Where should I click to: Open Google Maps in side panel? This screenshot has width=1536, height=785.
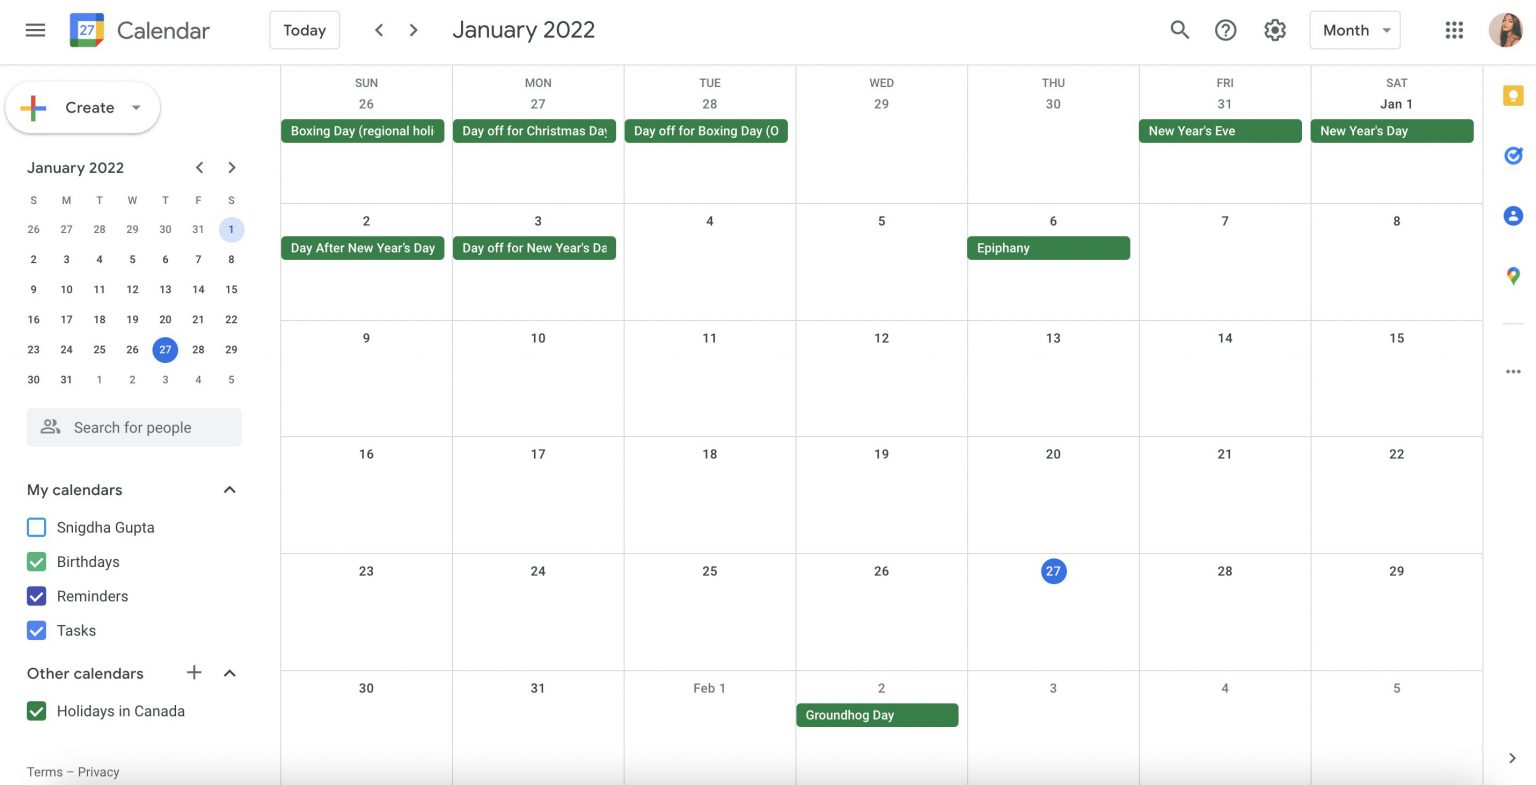point(1513,275)
